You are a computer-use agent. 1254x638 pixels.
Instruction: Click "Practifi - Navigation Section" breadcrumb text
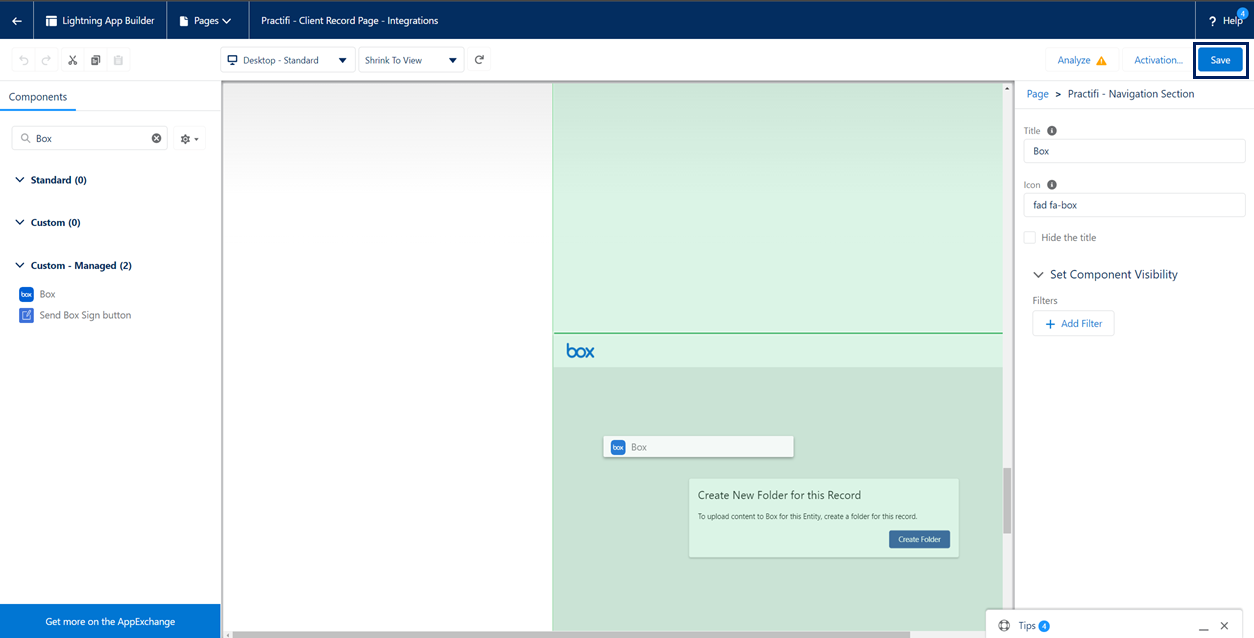pos(1131,94)
